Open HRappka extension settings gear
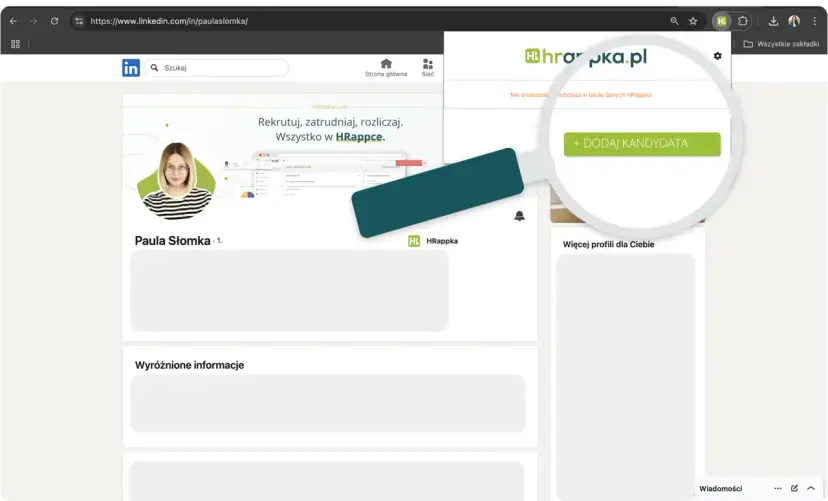The image size is (828, 501). (x=717, y=56)
